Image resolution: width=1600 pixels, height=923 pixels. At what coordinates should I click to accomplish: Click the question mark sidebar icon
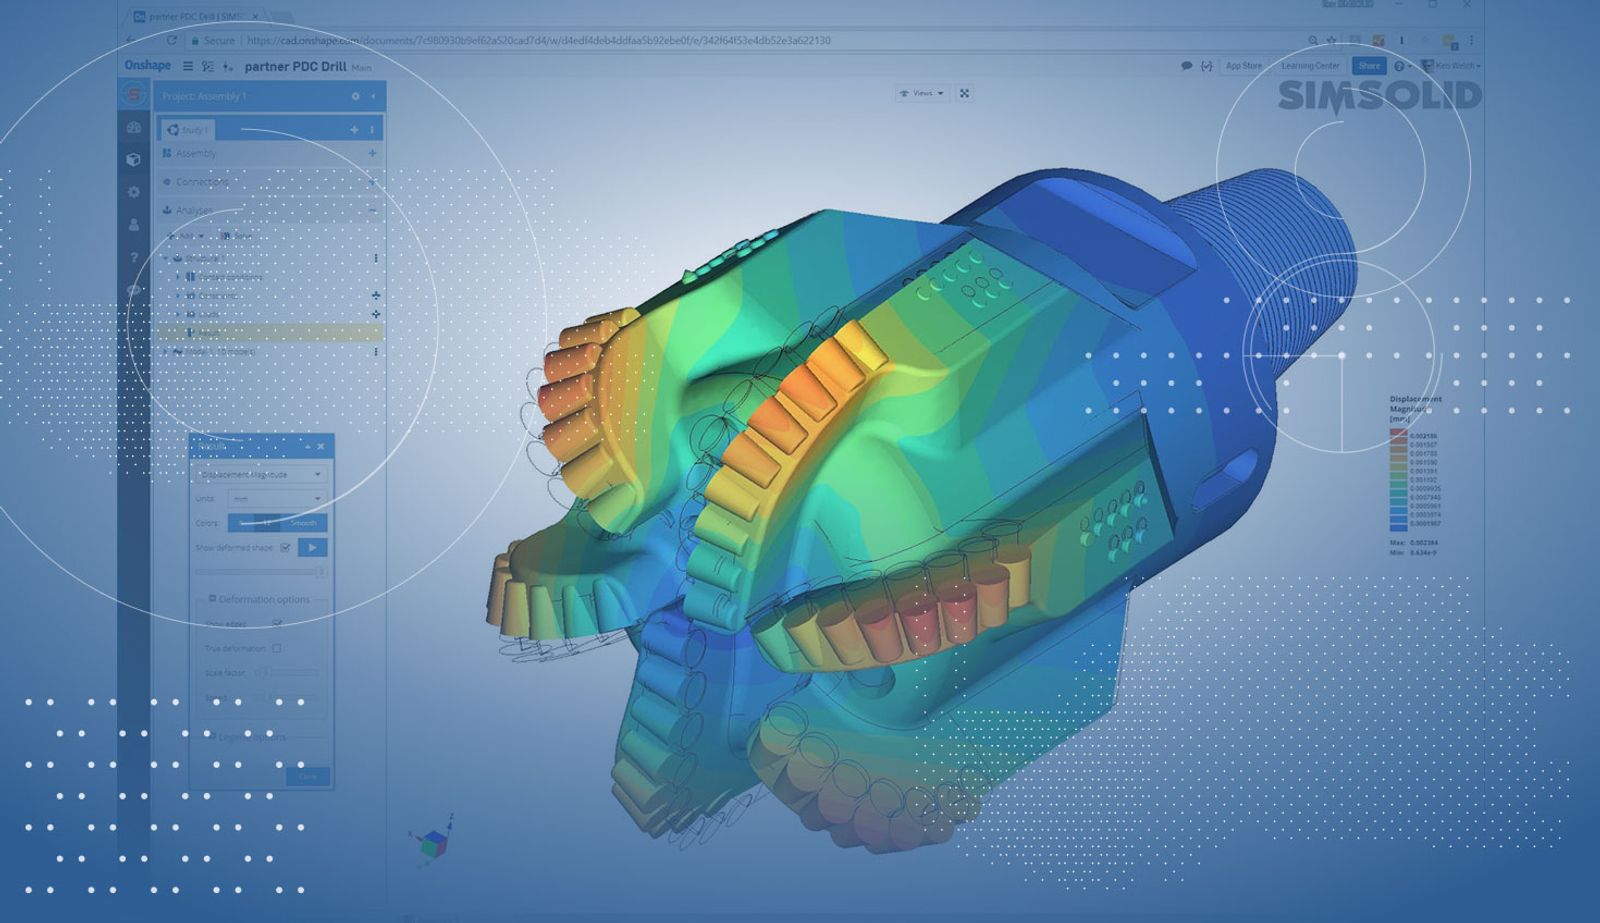coord(134,258)
